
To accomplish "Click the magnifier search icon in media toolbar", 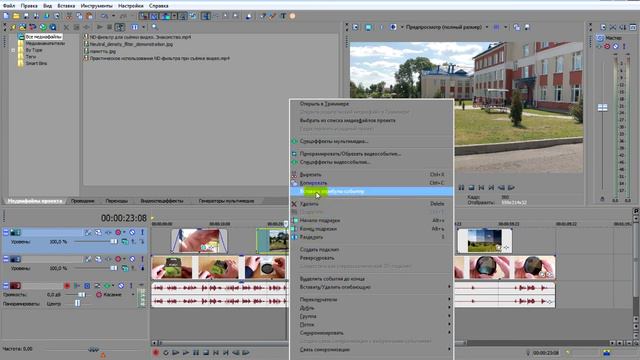I will tap(155, 27).
